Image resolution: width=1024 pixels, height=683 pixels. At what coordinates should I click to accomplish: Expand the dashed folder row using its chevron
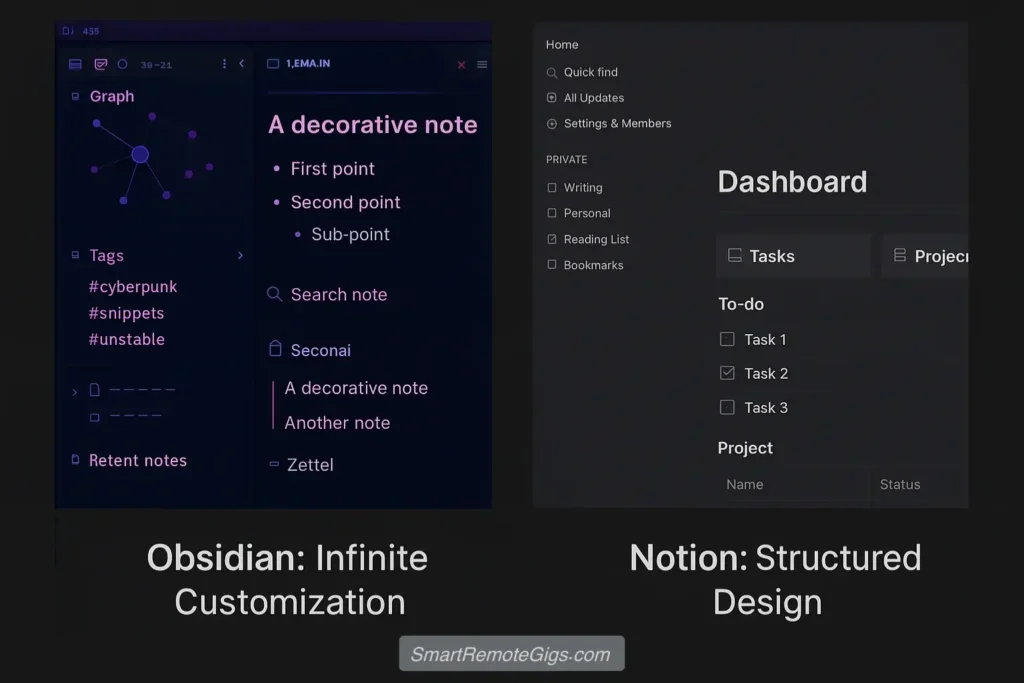(74, 392)
